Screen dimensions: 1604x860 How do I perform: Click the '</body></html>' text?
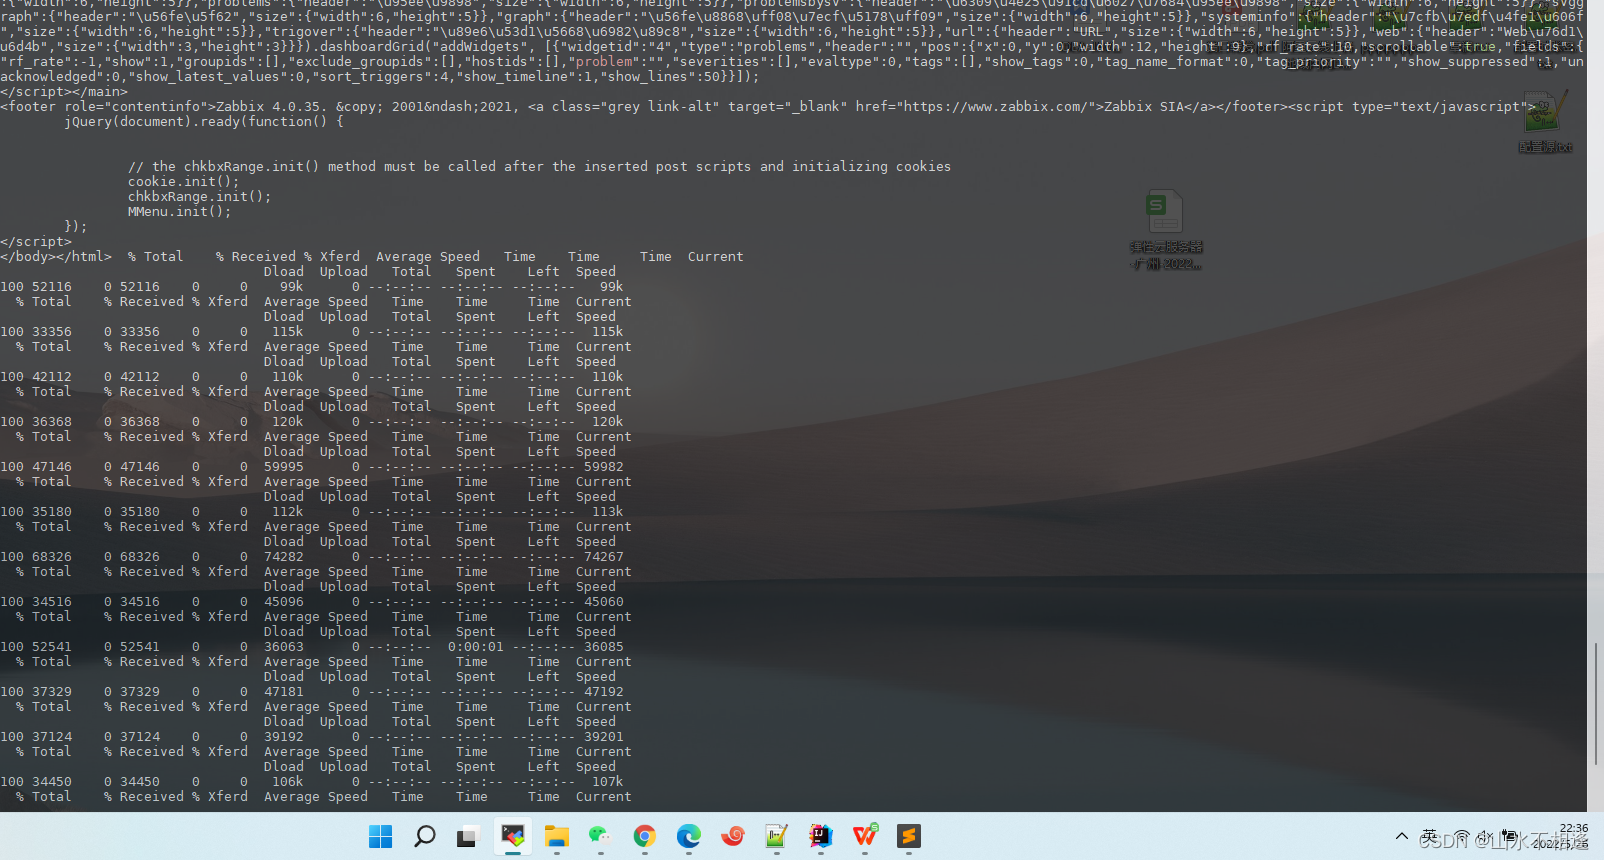click(x=56, y=256)
